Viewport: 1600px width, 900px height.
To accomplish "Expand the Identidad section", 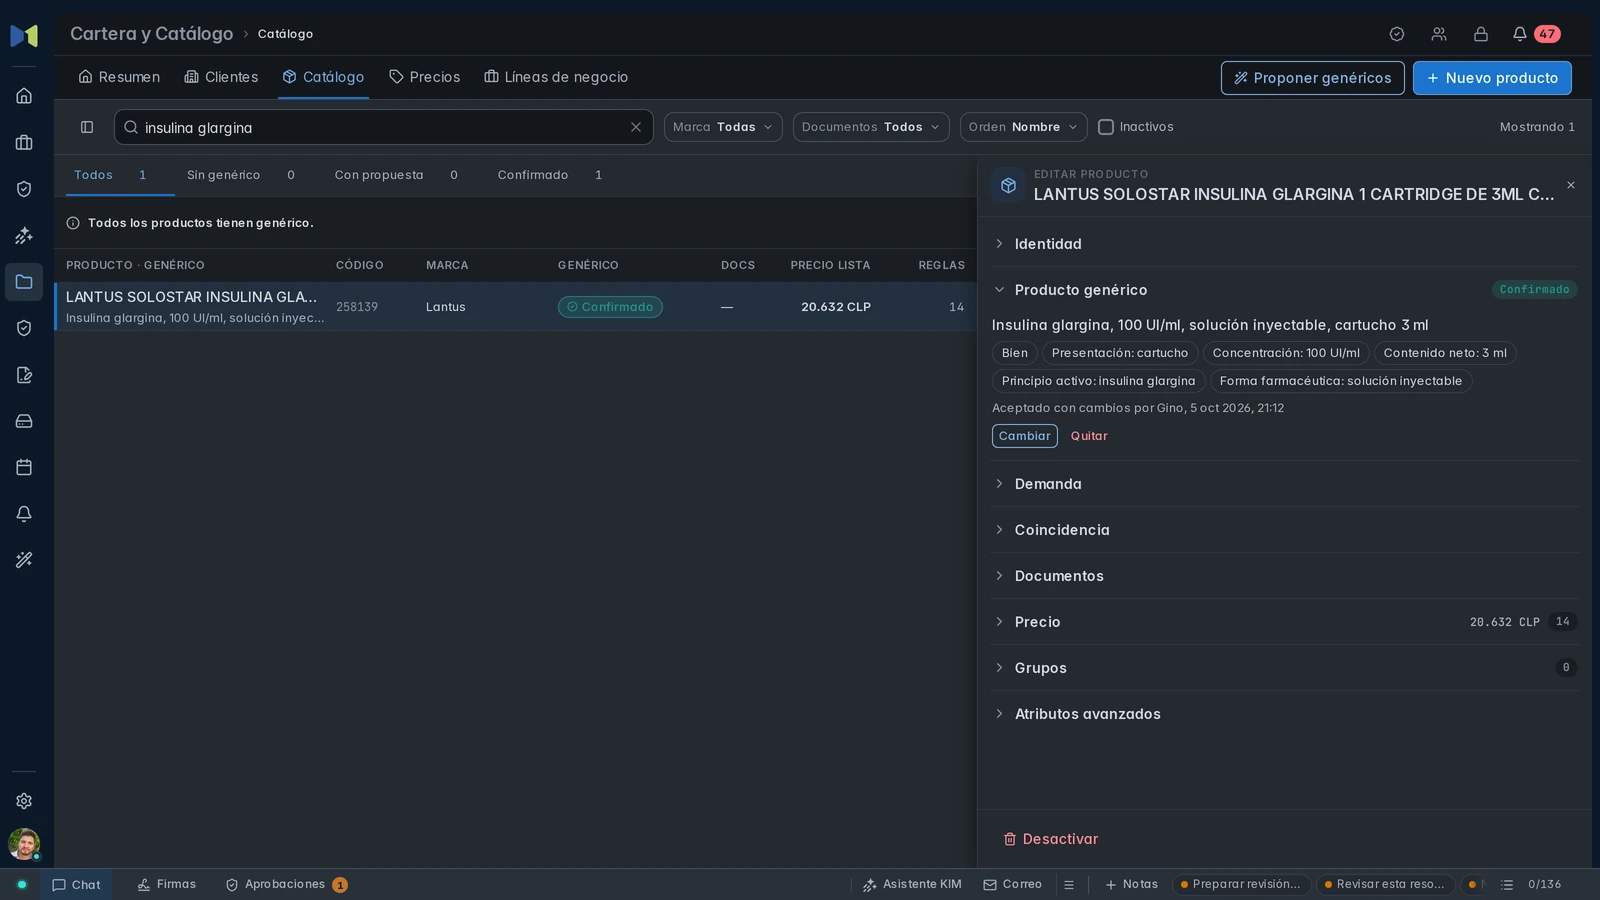I will [x=1284, y=244].
